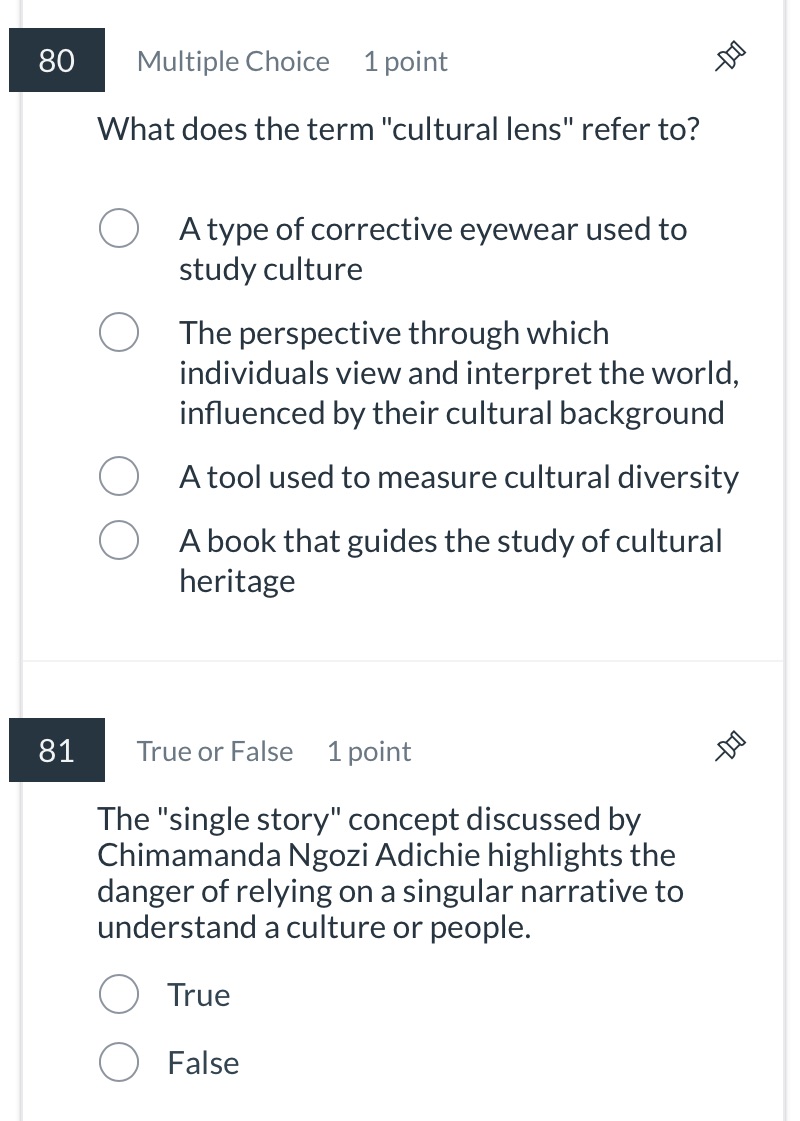Image resolution: width=800 pixels, height=1121 pixels.
Task: Mark question 81 as False
Action: [x=118, y=1063]
